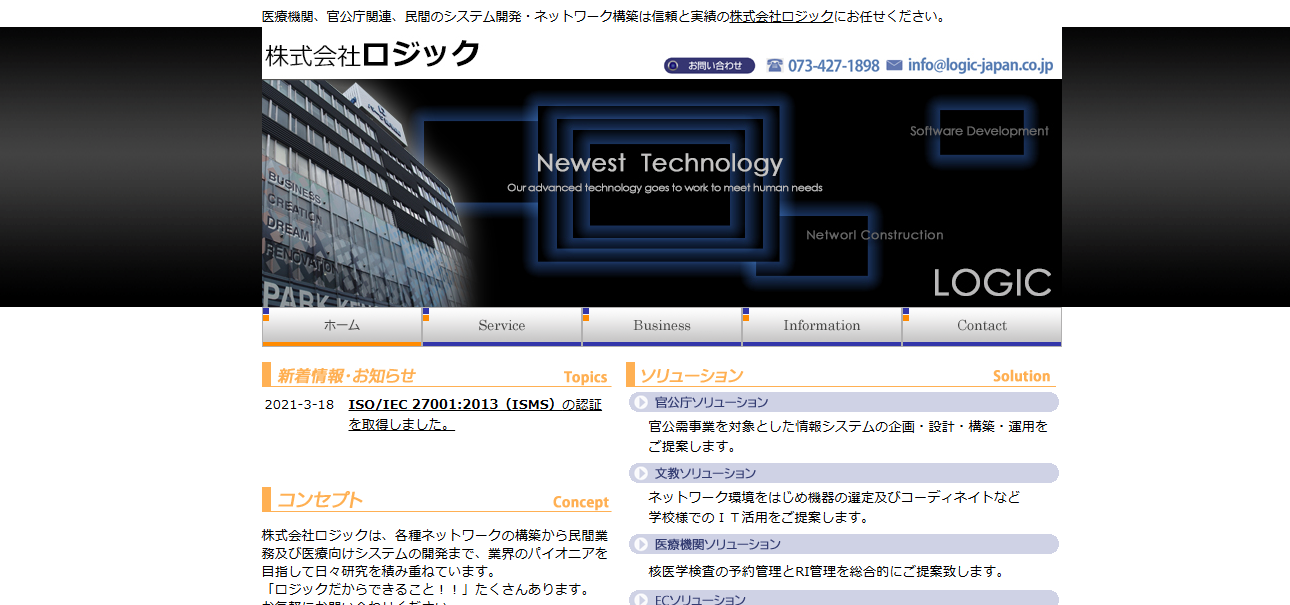This screenshot has height=605, width=1290.
Task: Go to the Business navigation tab
Action: [662, 326]
